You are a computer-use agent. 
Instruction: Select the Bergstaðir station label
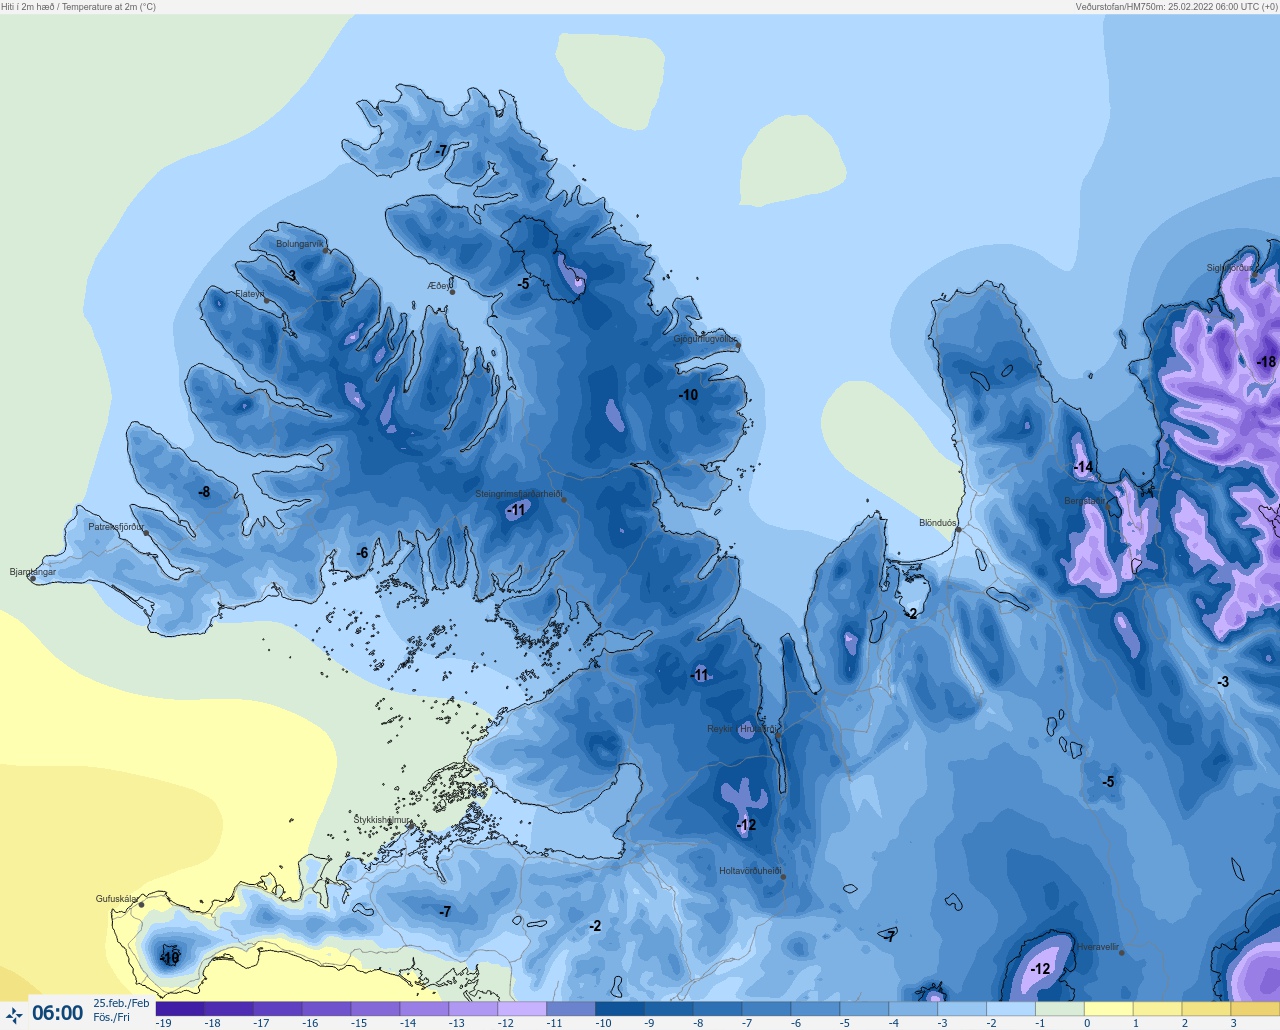coord(1085,501)
